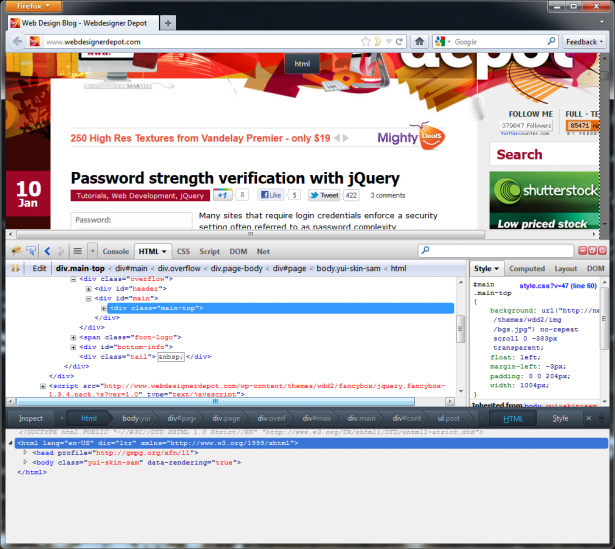Collapse the div class overflow node
The width and height of the screenshot is (615, 549).
73,279
